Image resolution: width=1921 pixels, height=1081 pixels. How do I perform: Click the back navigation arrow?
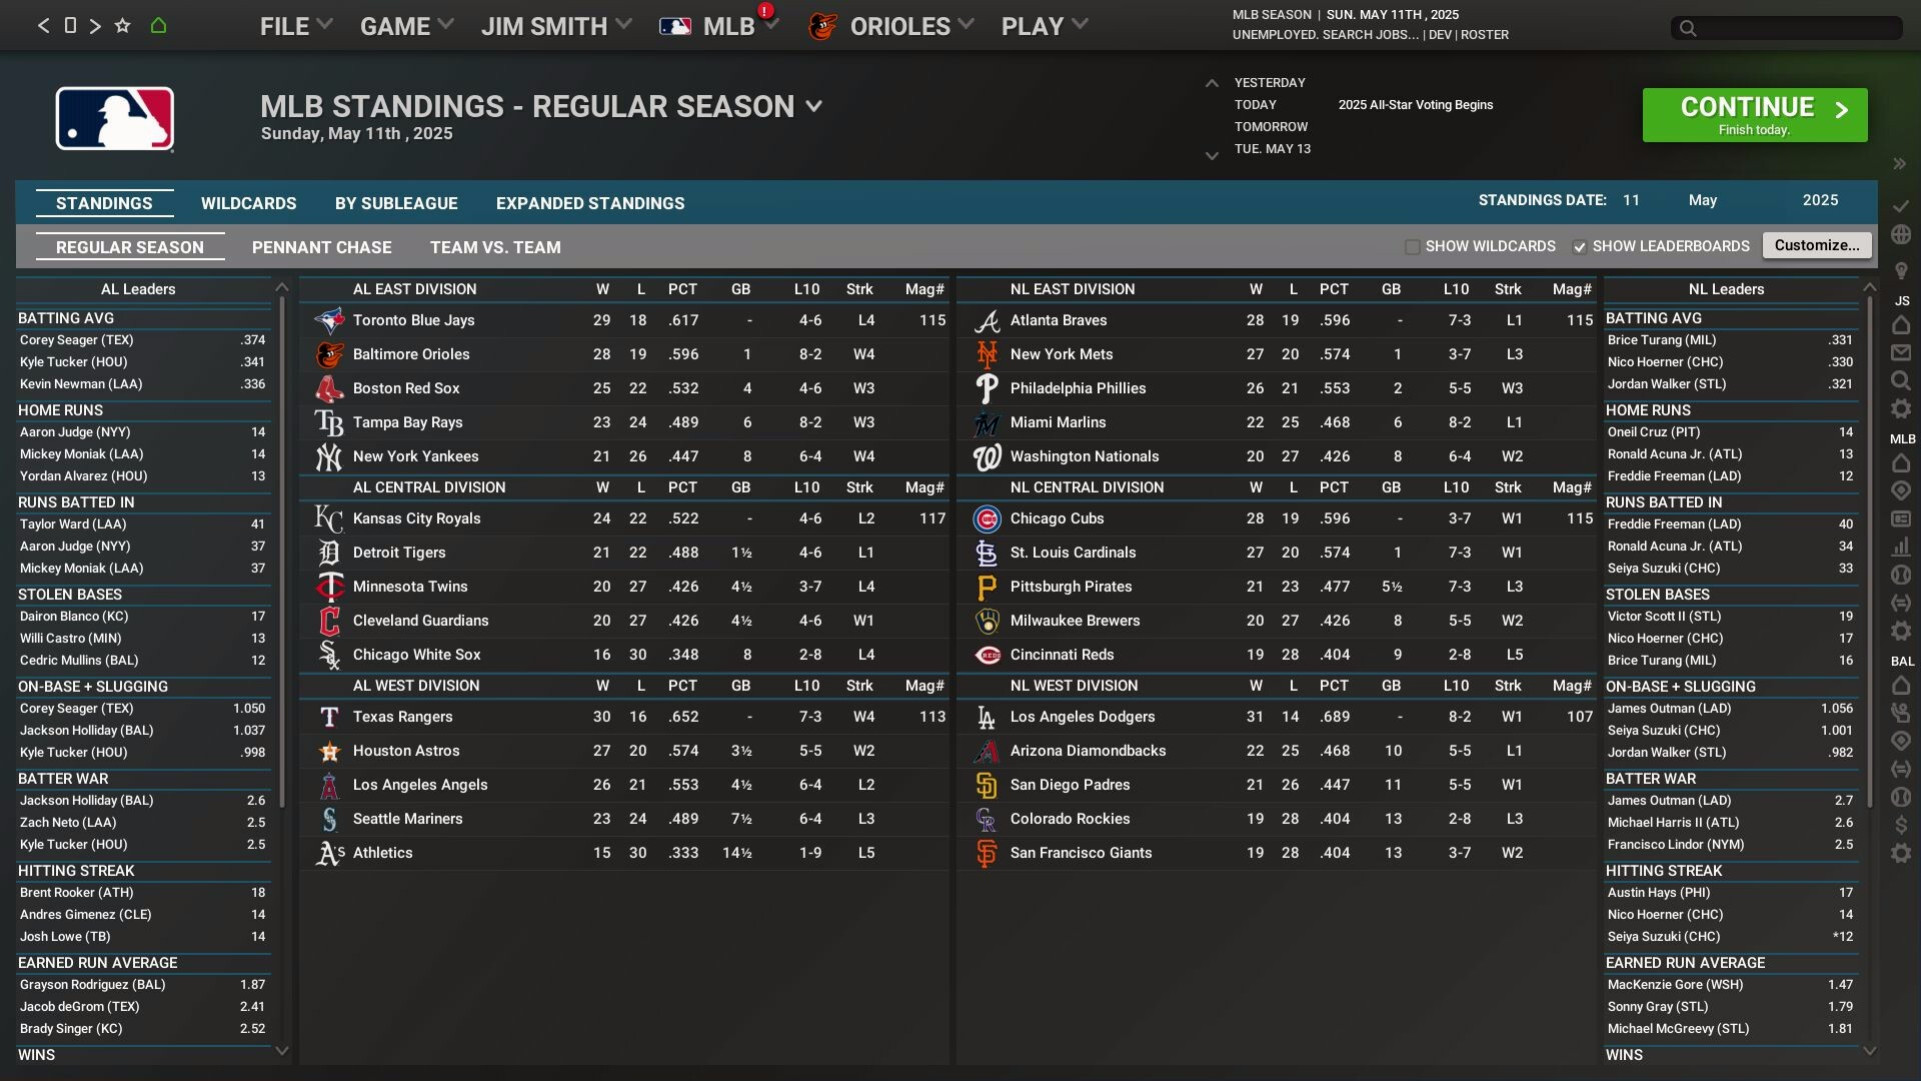pyautogui.click(x=43, y=26)
